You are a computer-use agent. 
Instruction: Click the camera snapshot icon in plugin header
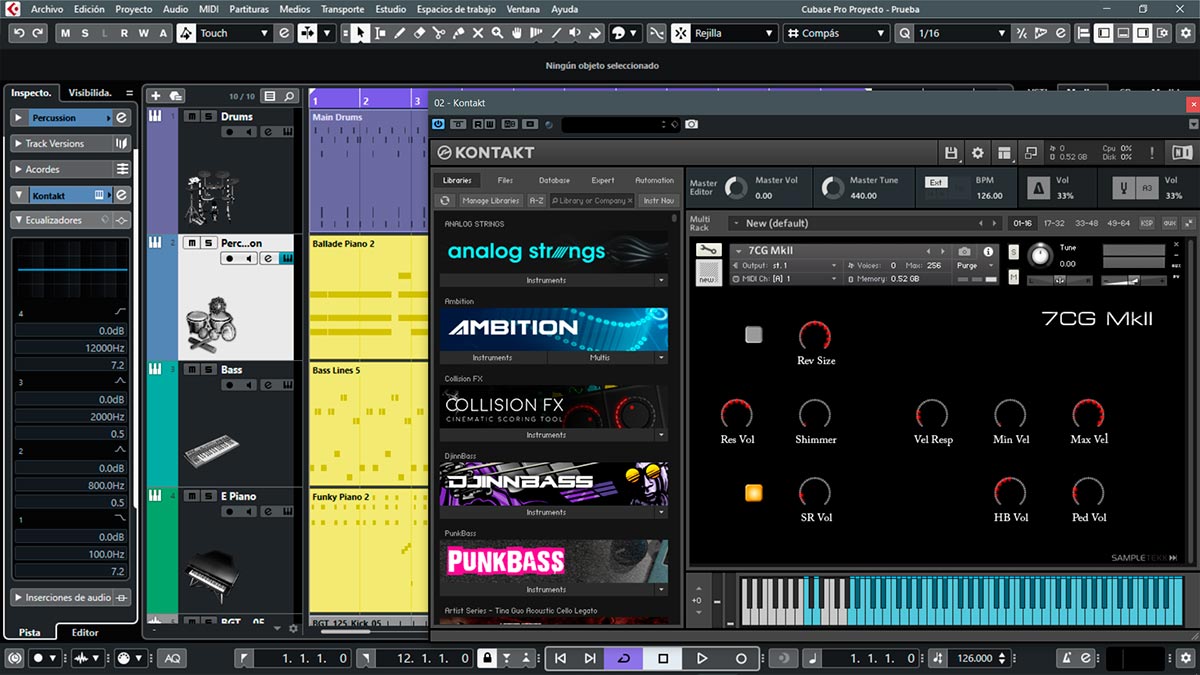(692, 124)
